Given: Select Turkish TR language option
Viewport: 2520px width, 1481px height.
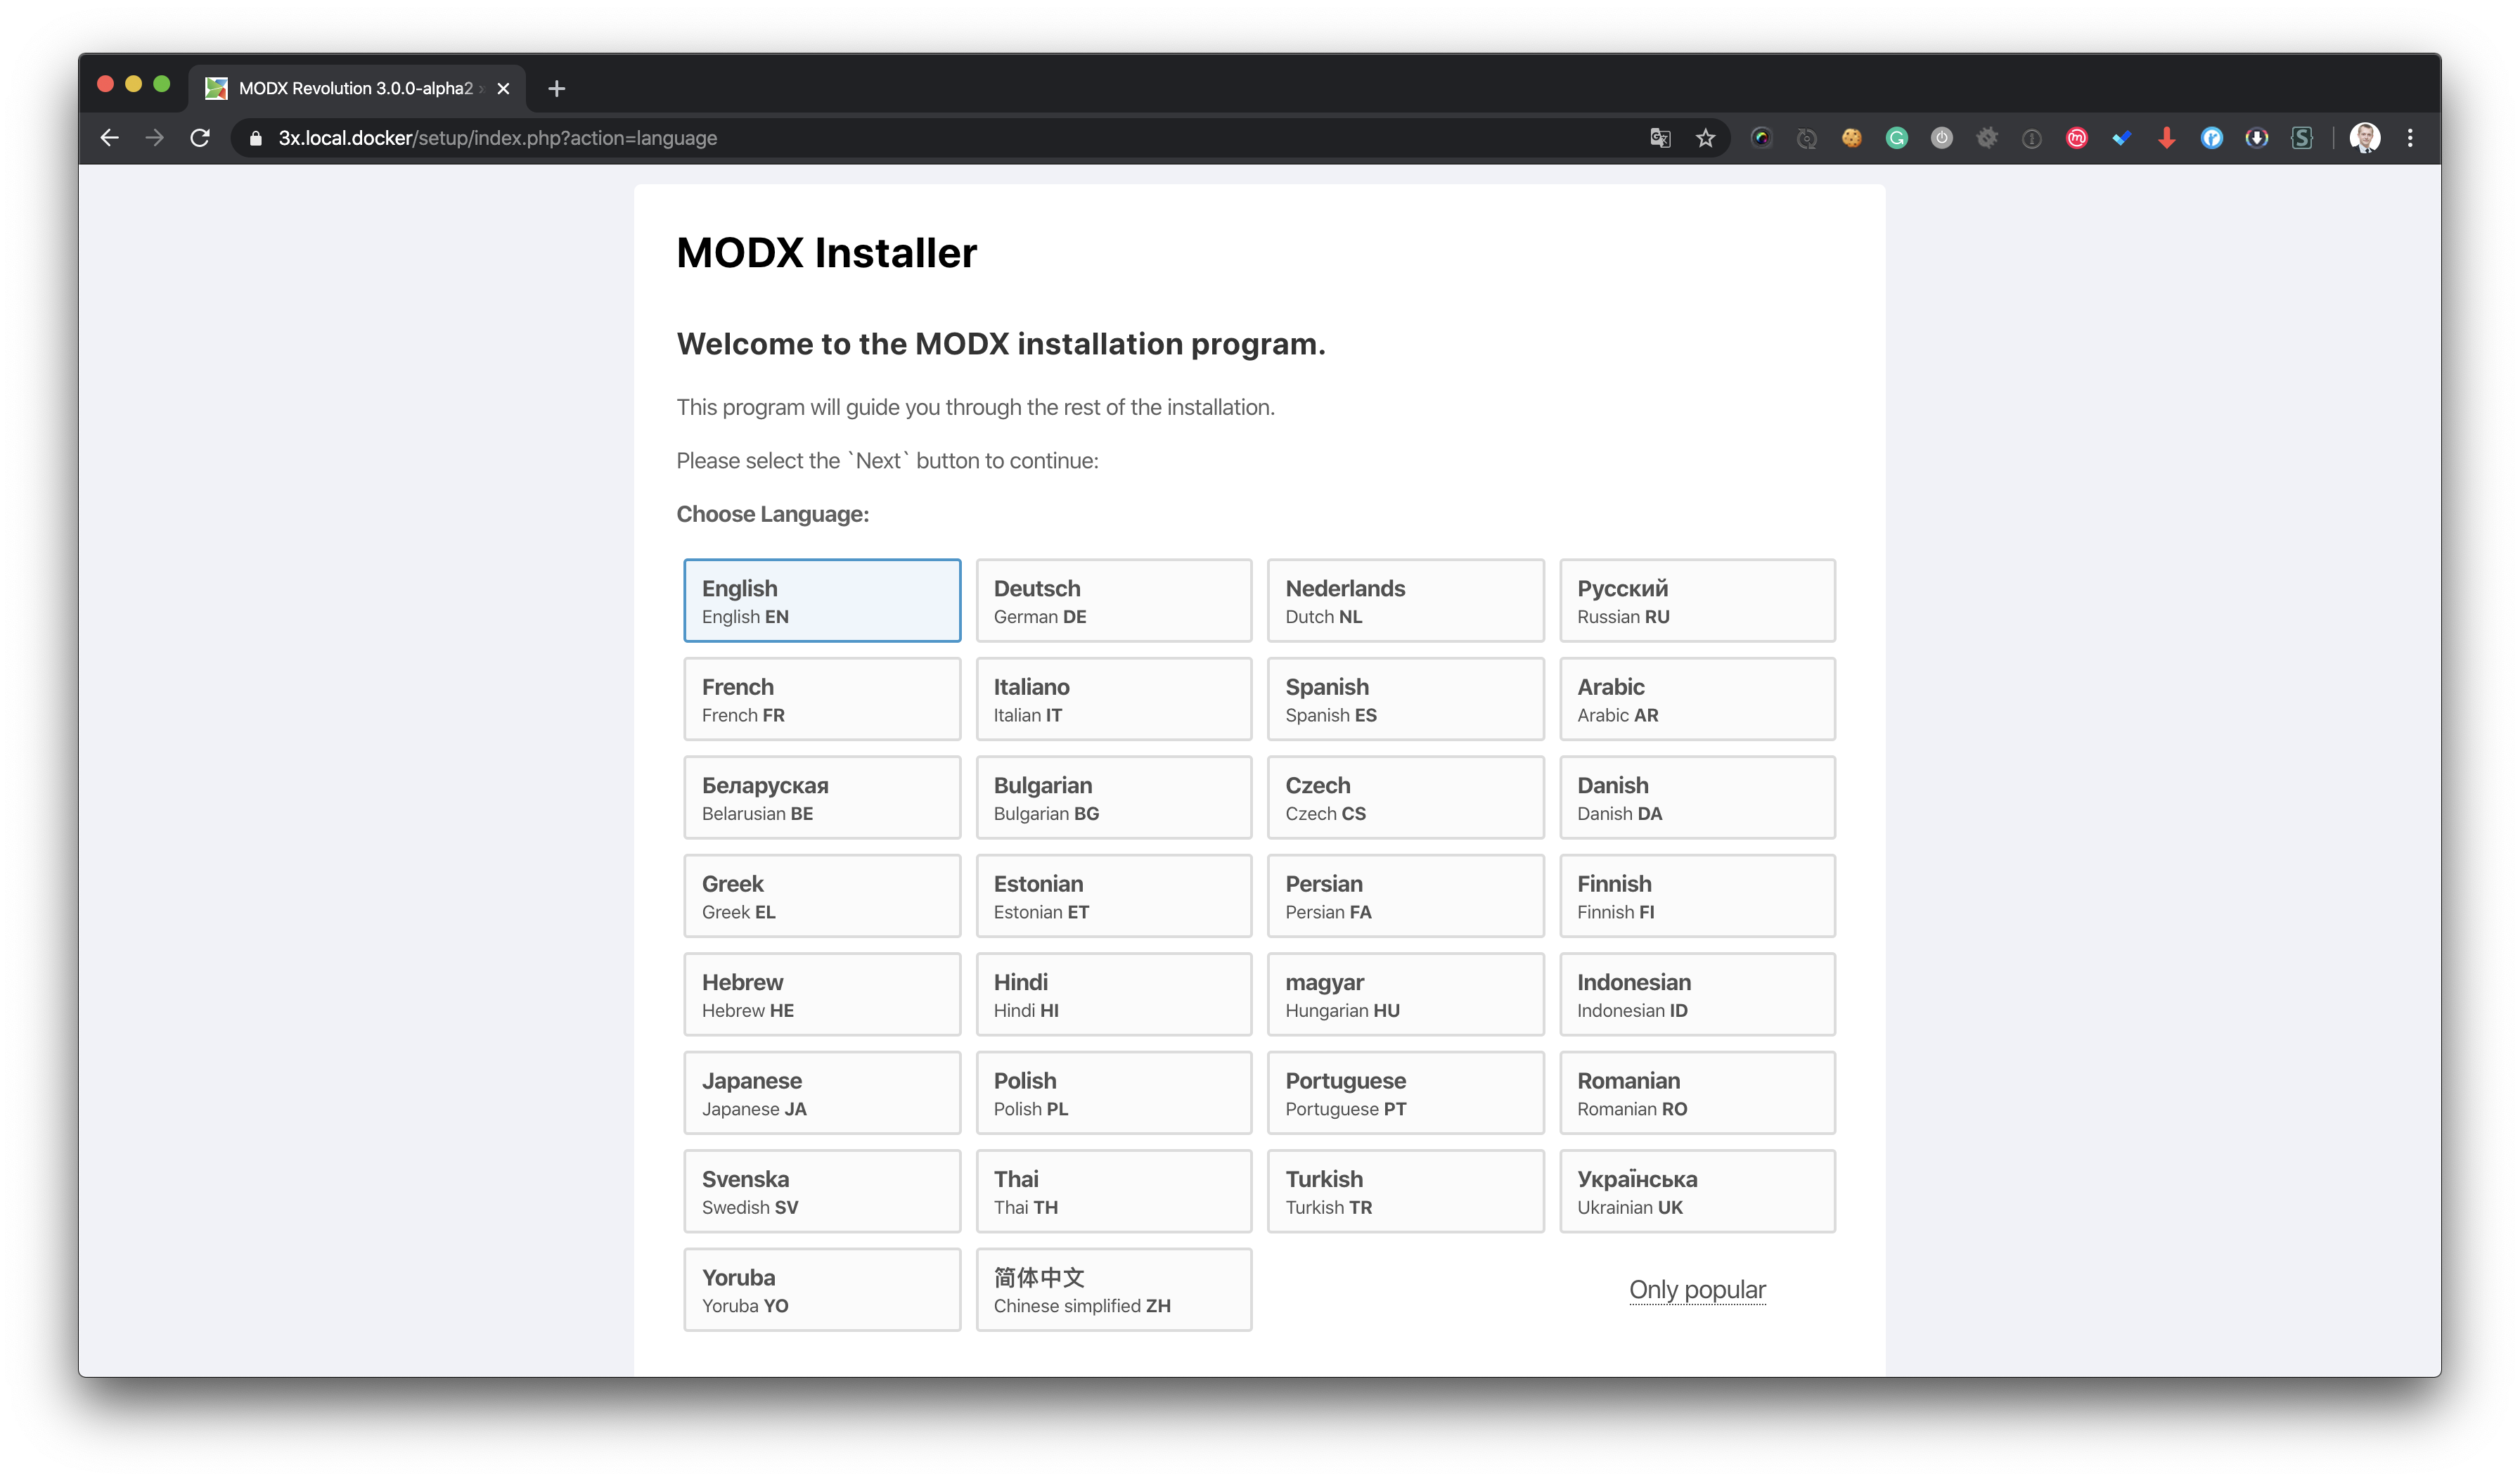Looking at the screenshot, I should tap(1405, 1191).
